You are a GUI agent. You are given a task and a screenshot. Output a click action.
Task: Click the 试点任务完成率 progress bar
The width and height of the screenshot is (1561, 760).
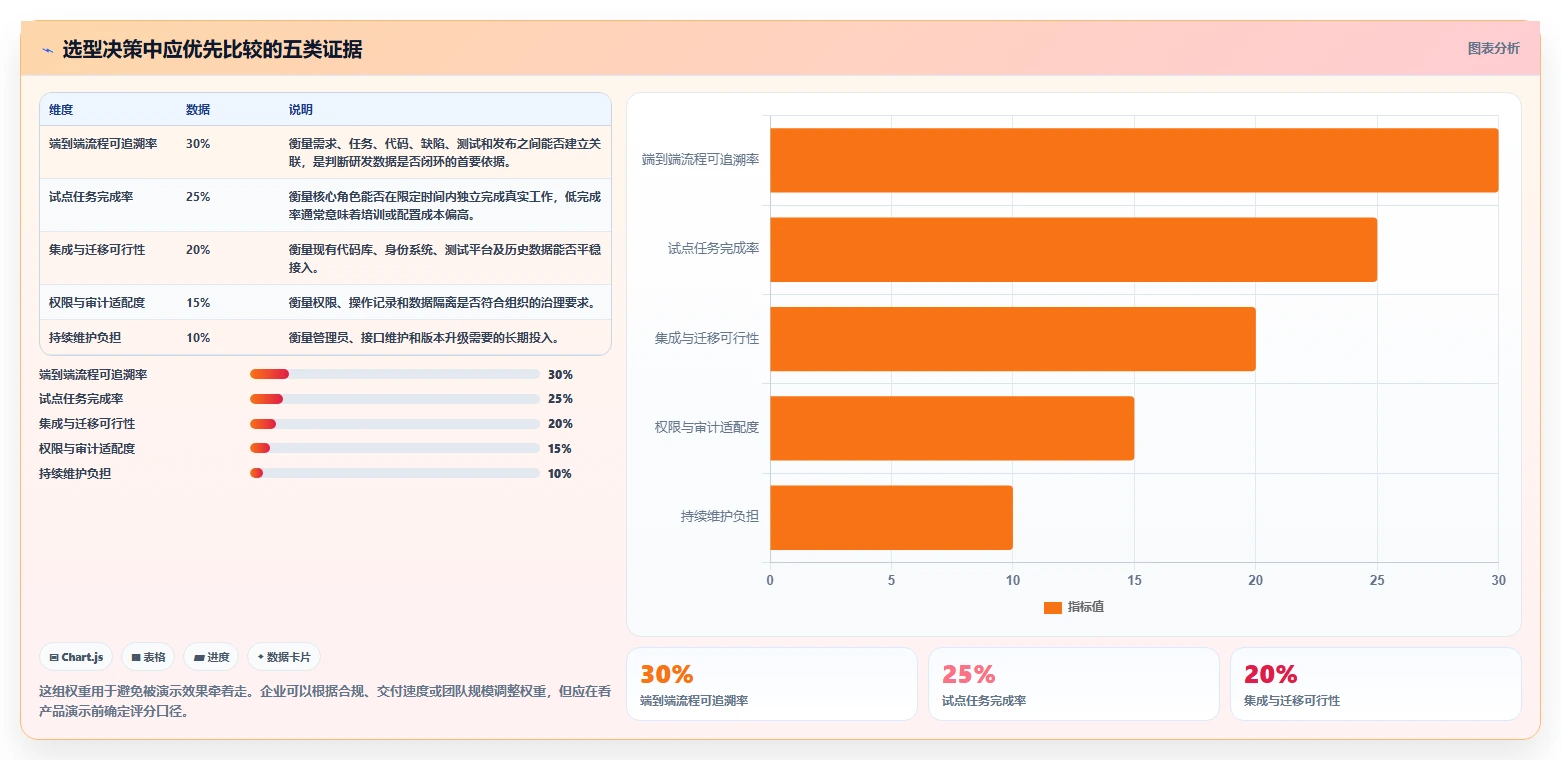(394, 399)
